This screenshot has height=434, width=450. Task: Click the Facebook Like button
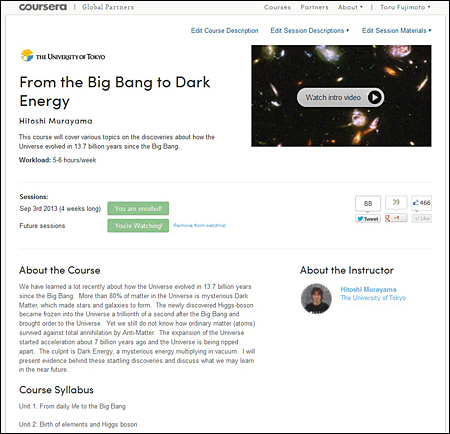pos(422,218)
